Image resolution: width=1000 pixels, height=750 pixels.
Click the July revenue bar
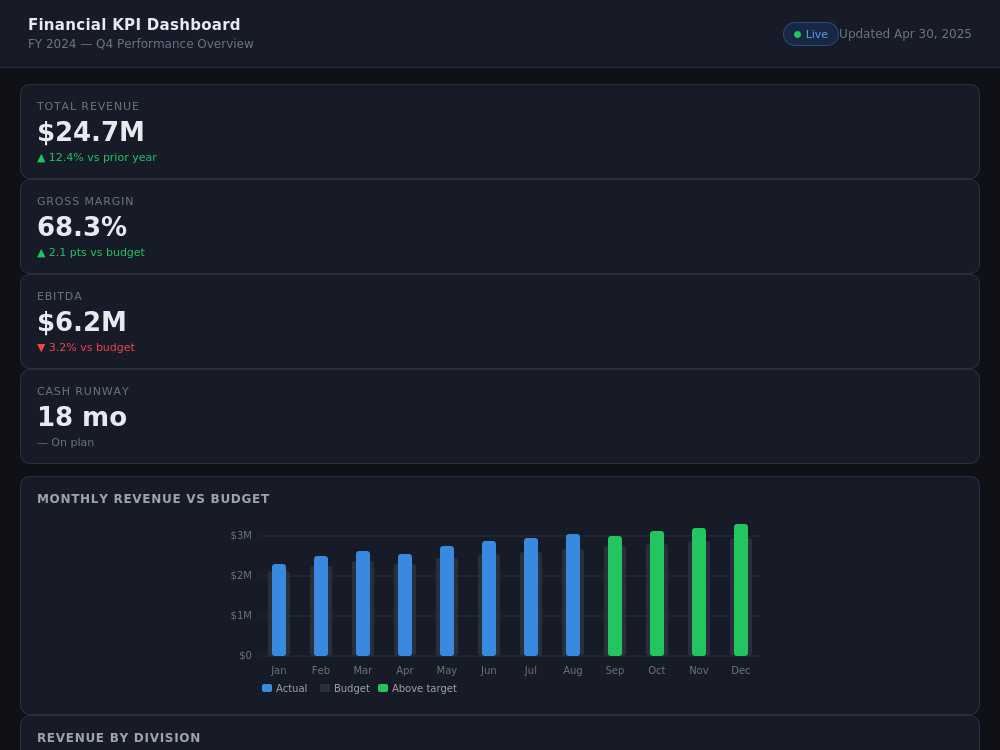(x=531, y=597)
